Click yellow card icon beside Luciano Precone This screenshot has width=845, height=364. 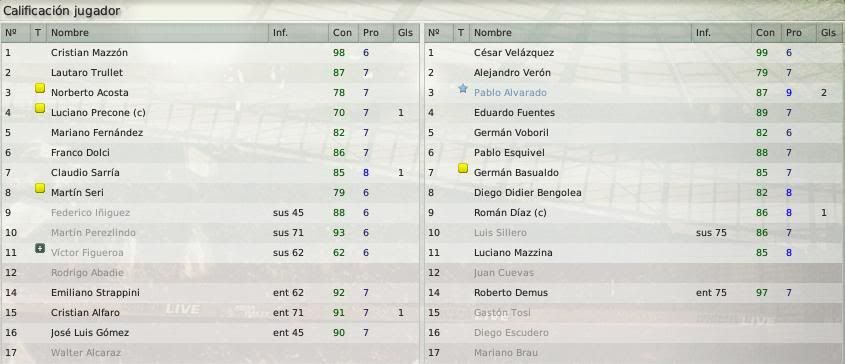pos(39,108)
